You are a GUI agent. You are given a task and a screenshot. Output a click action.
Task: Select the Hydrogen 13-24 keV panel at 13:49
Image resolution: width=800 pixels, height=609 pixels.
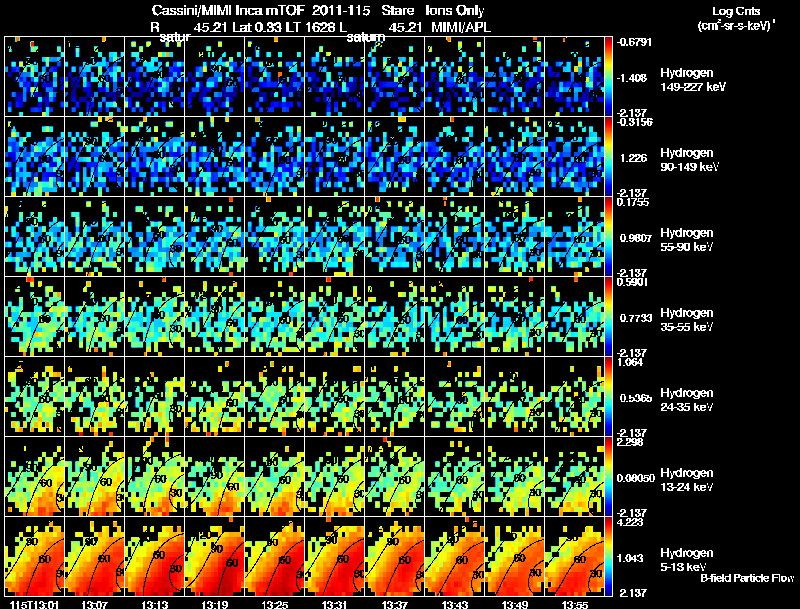pos(515,476)
